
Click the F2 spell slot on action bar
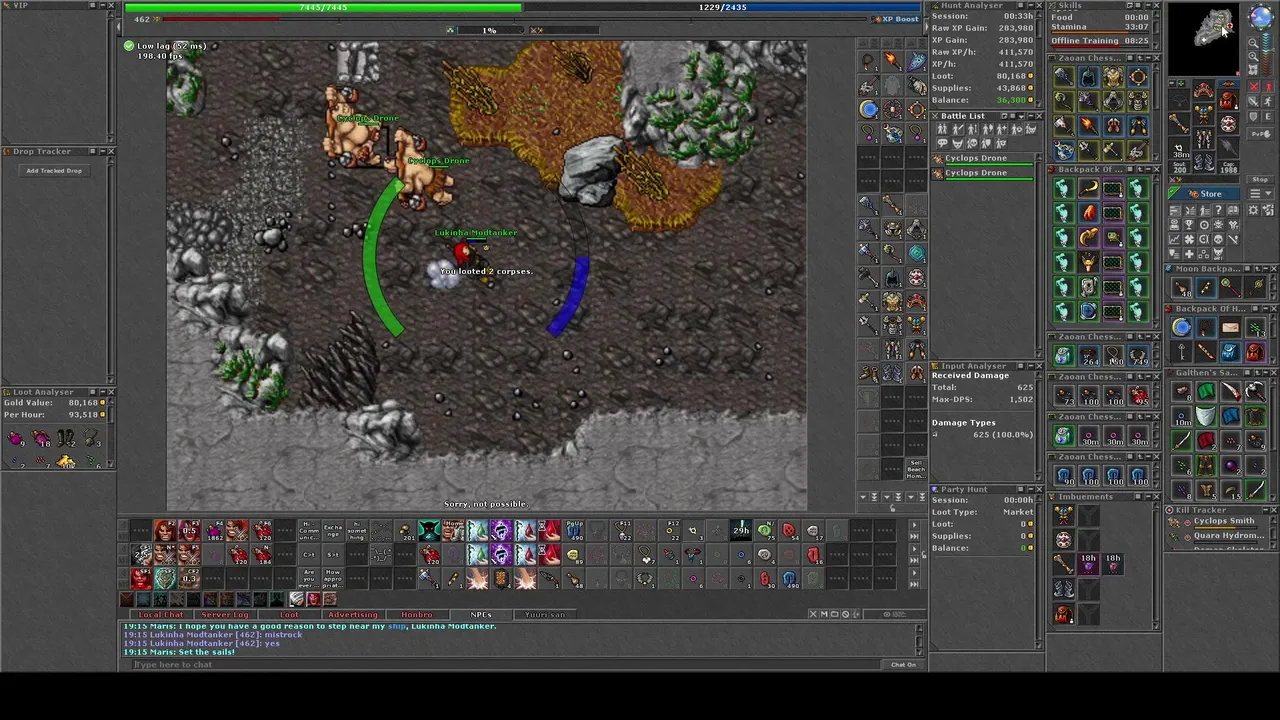(x=165, y=530)
